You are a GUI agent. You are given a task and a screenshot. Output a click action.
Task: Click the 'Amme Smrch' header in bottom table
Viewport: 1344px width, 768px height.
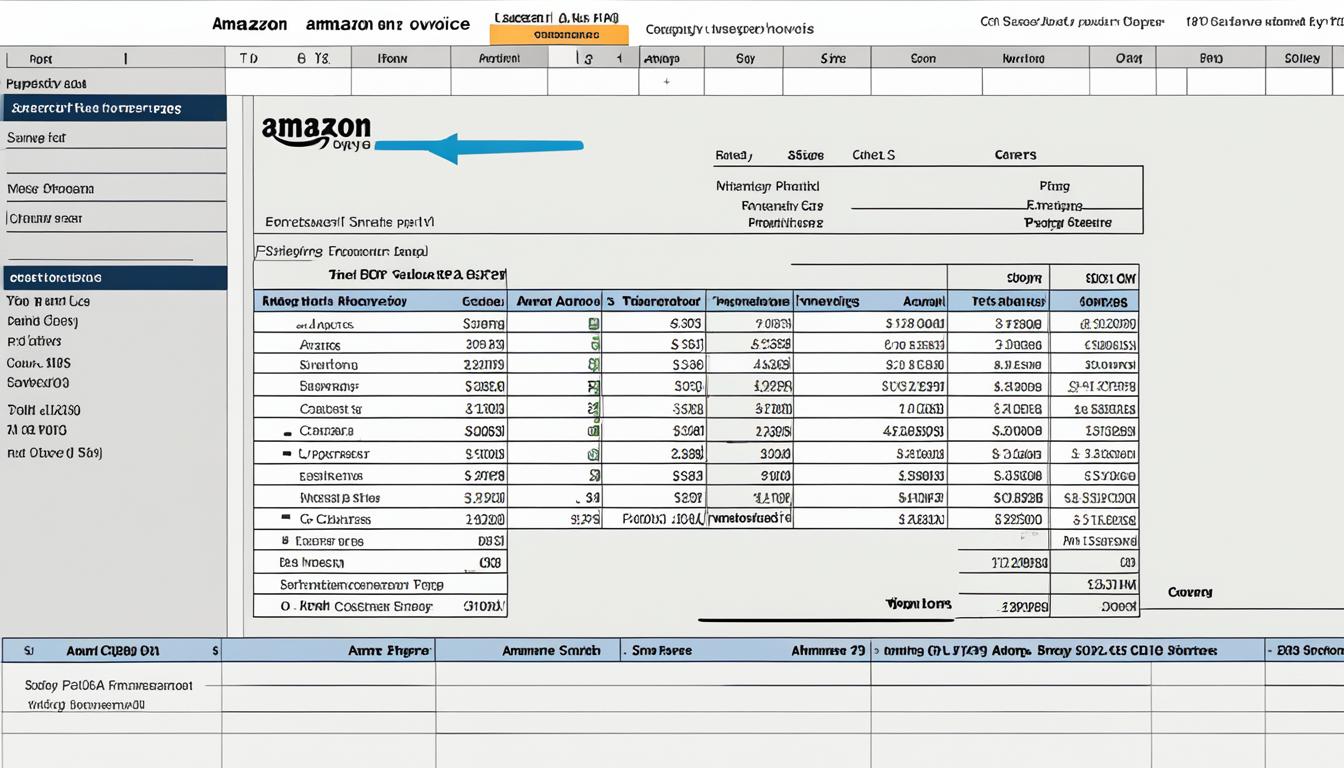point(551,651)
